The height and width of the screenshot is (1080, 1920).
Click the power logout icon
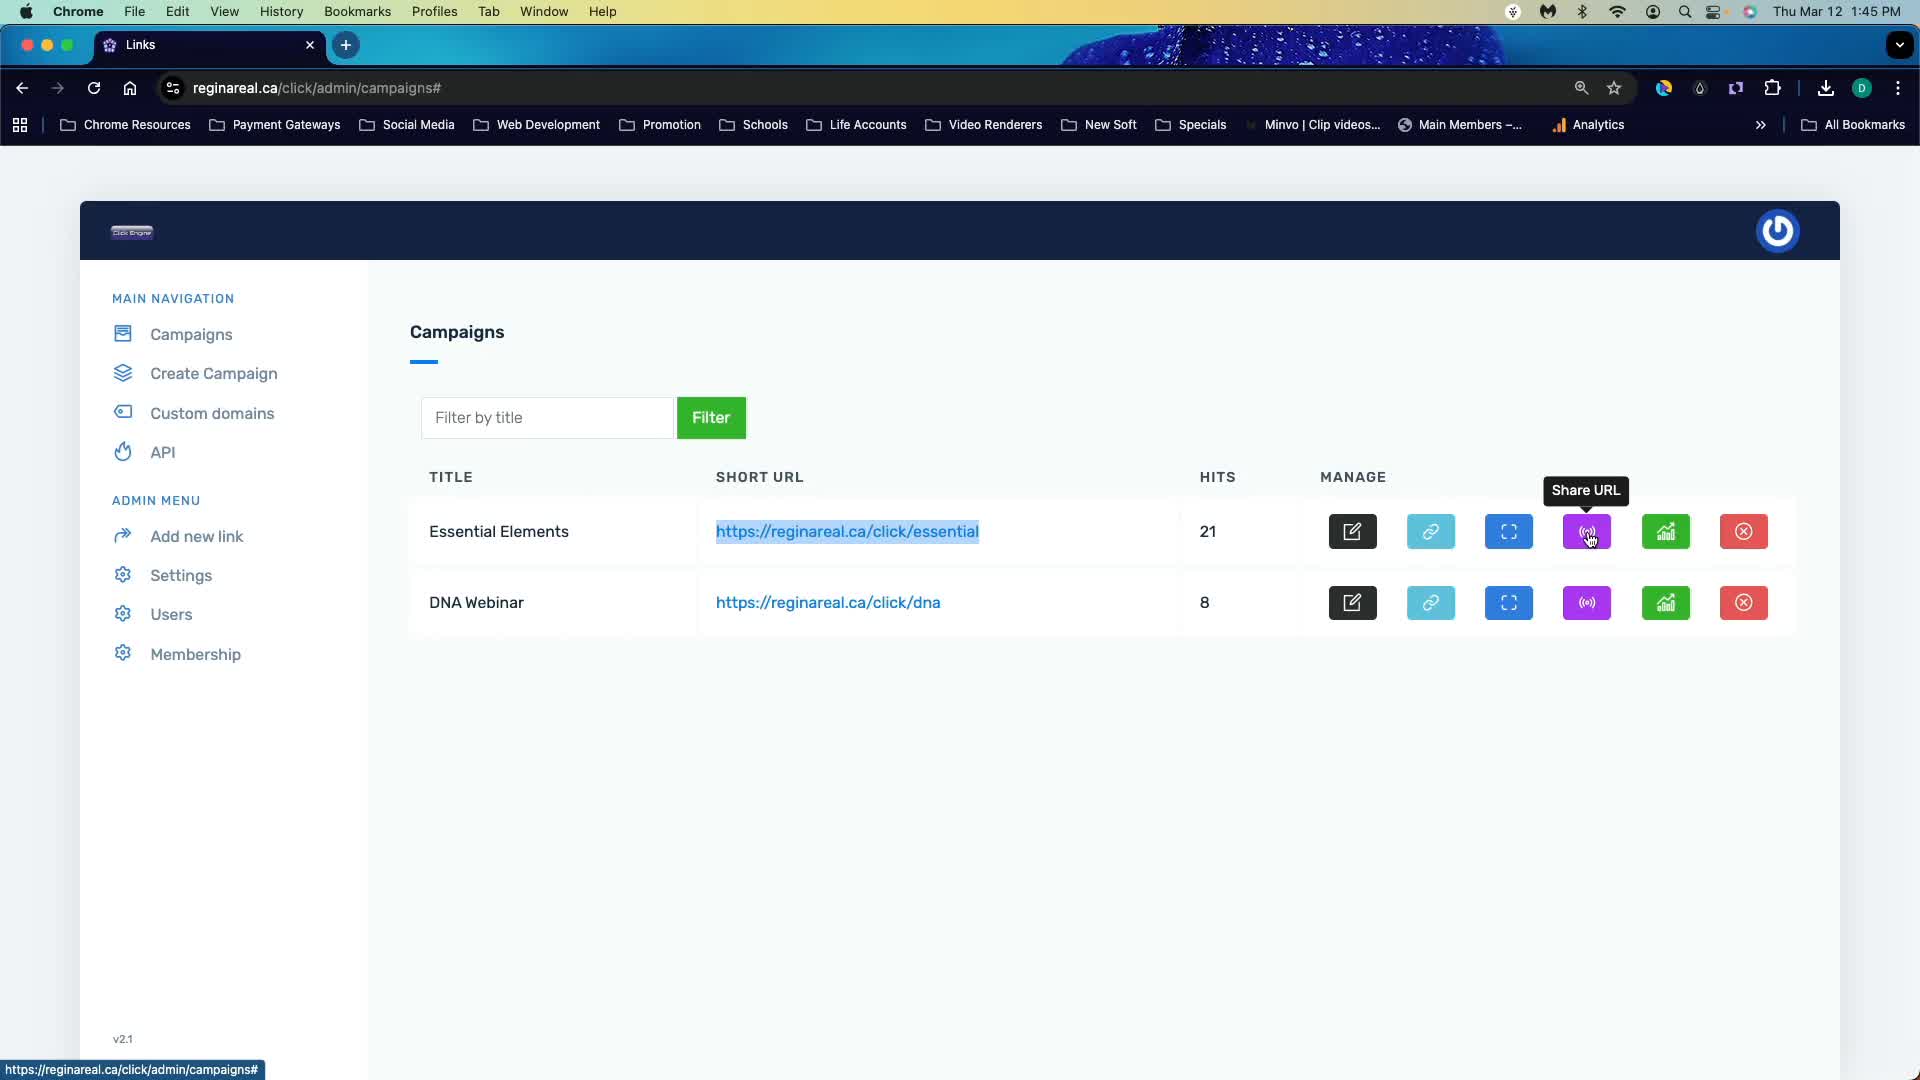tap(1777, 231)
